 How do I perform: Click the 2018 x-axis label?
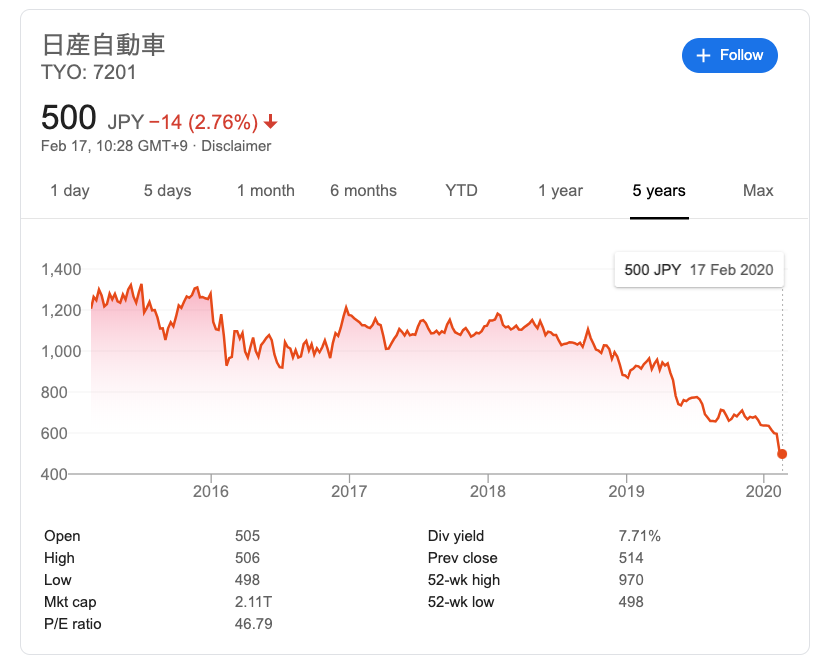click(488, 492)
